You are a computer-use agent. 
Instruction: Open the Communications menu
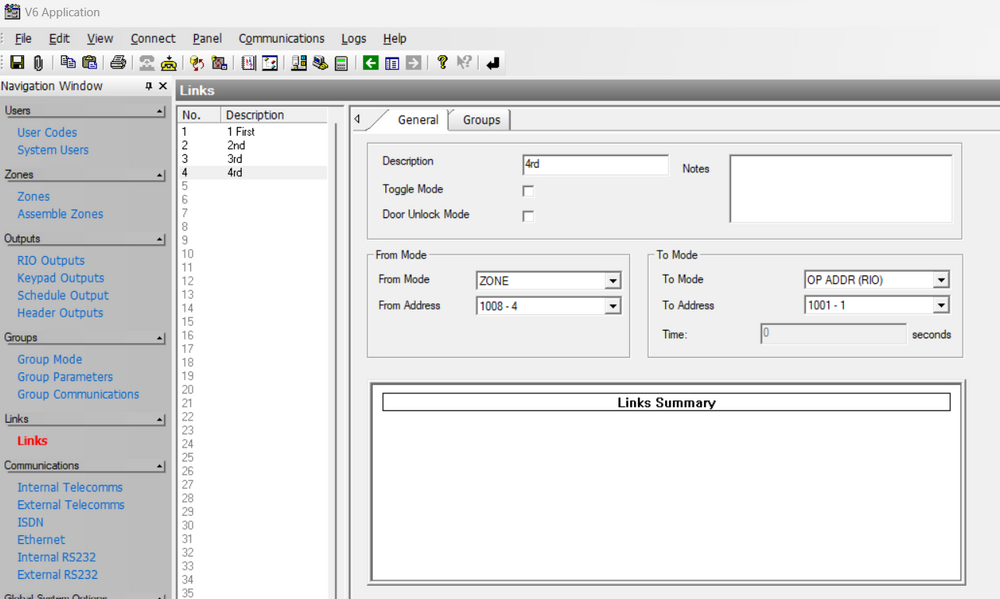click(281, 38)
